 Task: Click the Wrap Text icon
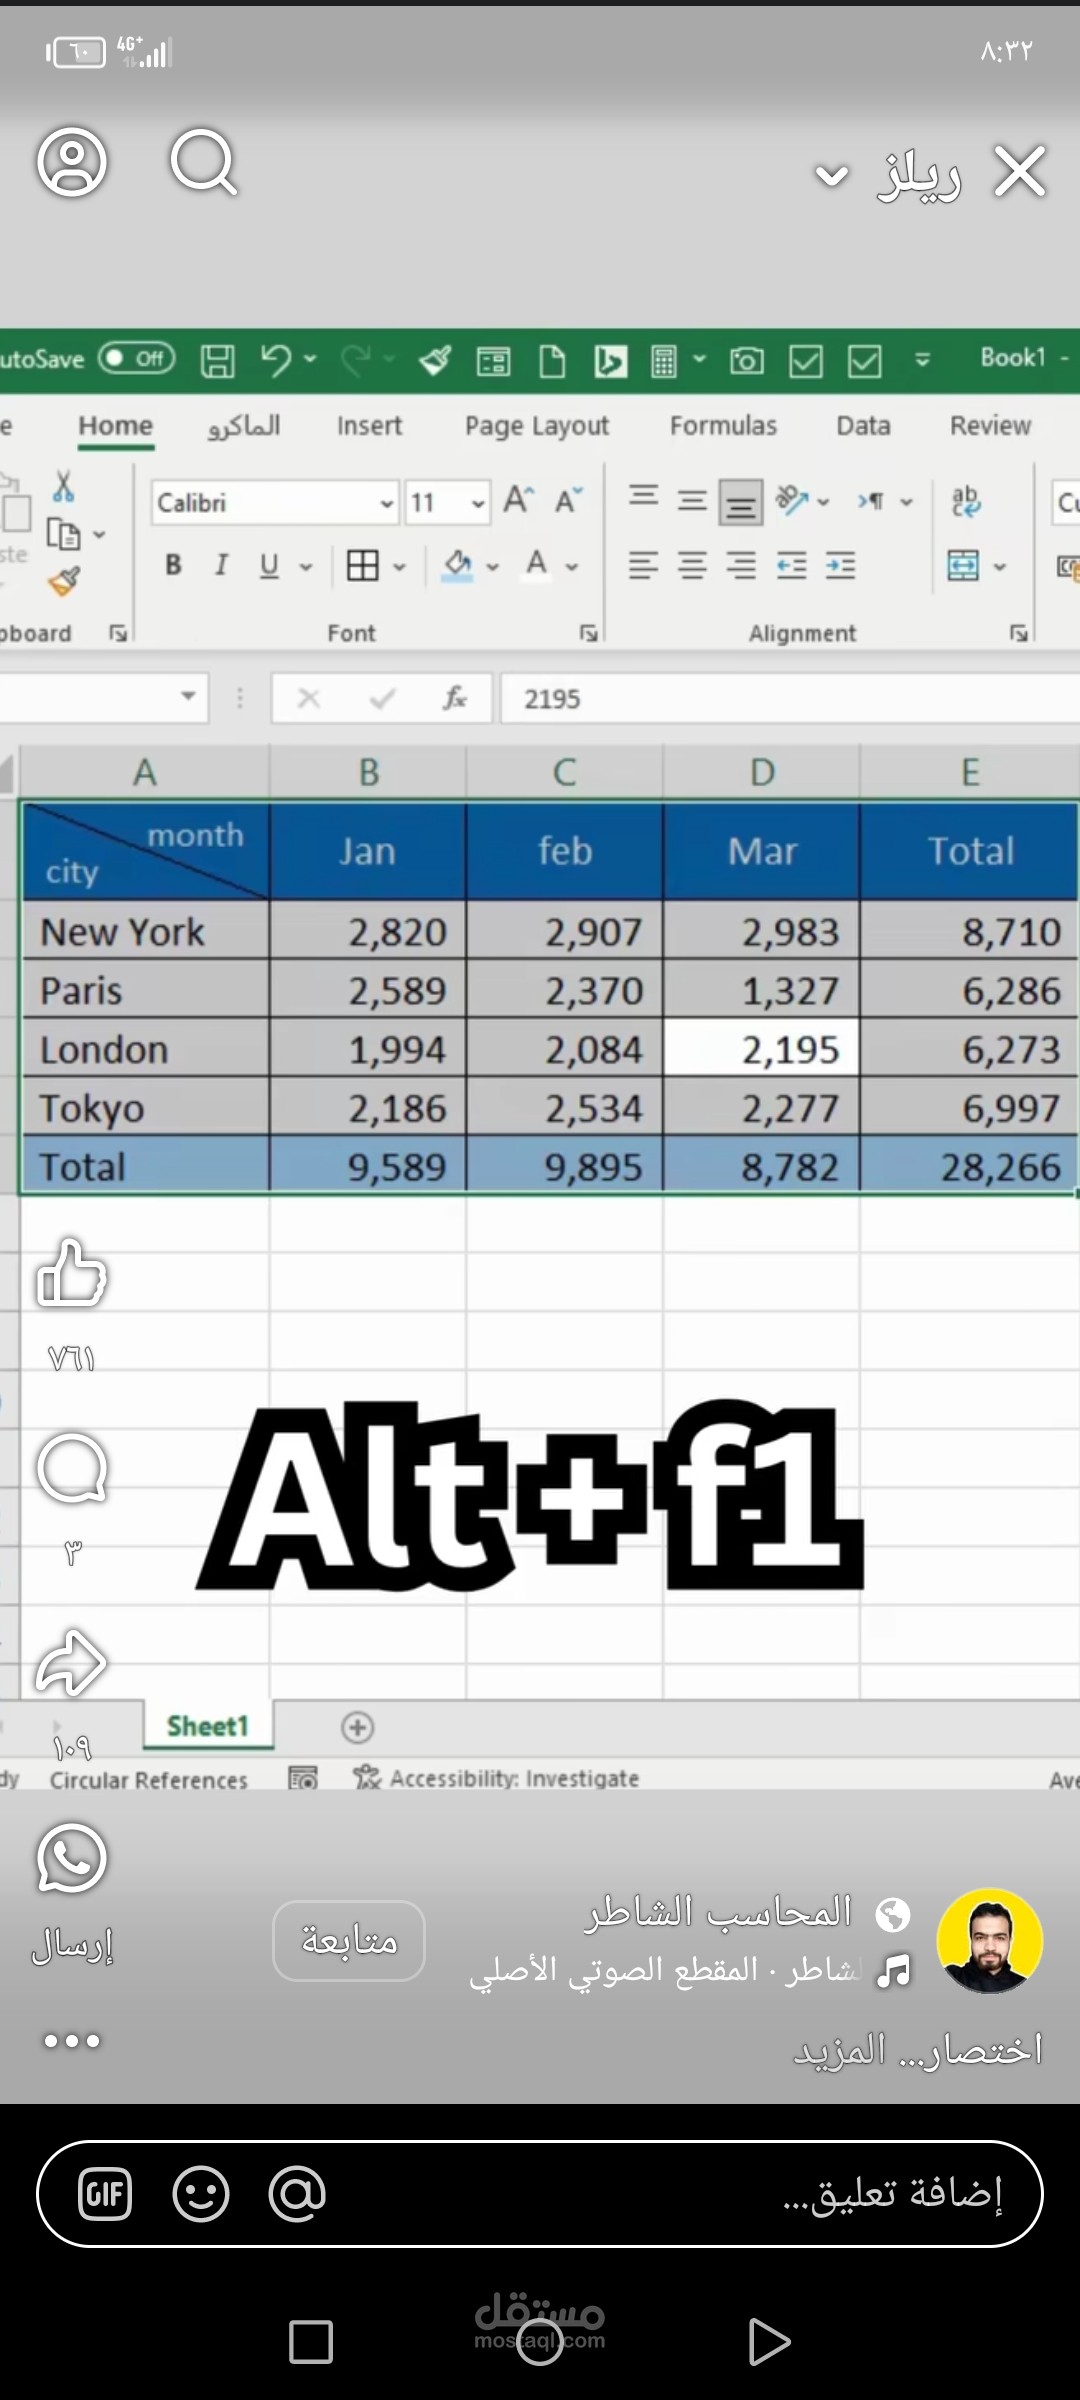(x=966, y=501)
